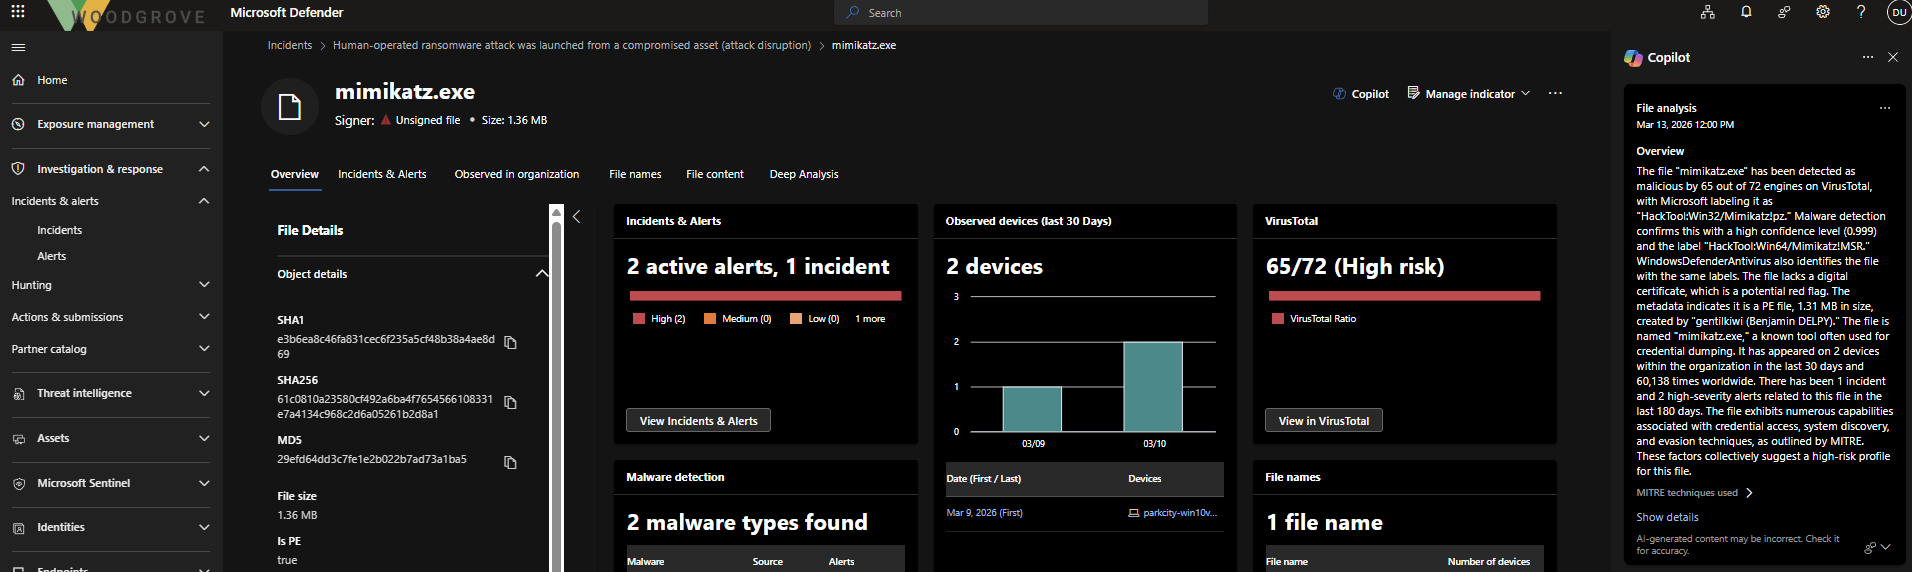The image size is (1912, 572).
Task: Click the notifications bell icon
Action: [x=1746, y=12]
